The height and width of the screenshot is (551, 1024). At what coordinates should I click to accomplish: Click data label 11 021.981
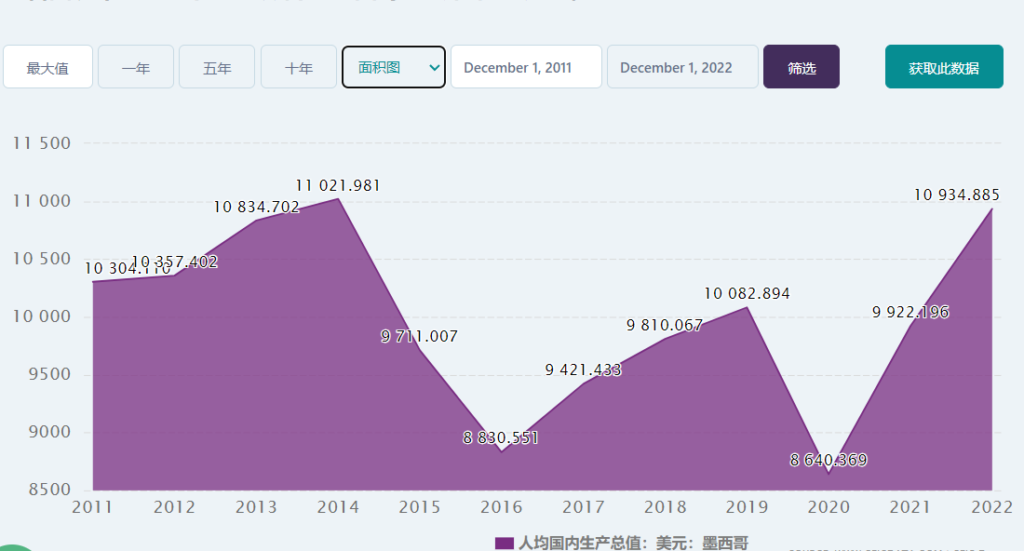coord(338,186)
